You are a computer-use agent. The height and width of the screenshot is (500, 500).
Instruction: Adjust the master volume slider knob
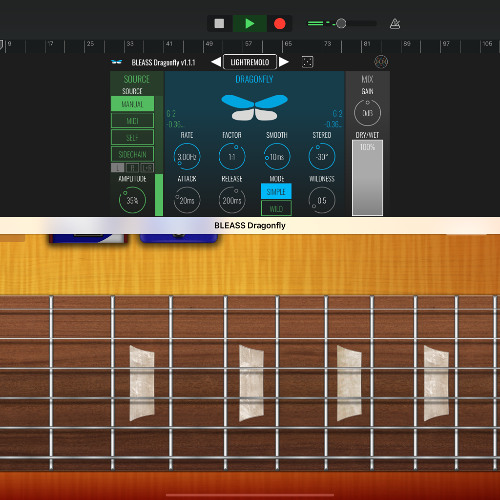click(341, 23)
